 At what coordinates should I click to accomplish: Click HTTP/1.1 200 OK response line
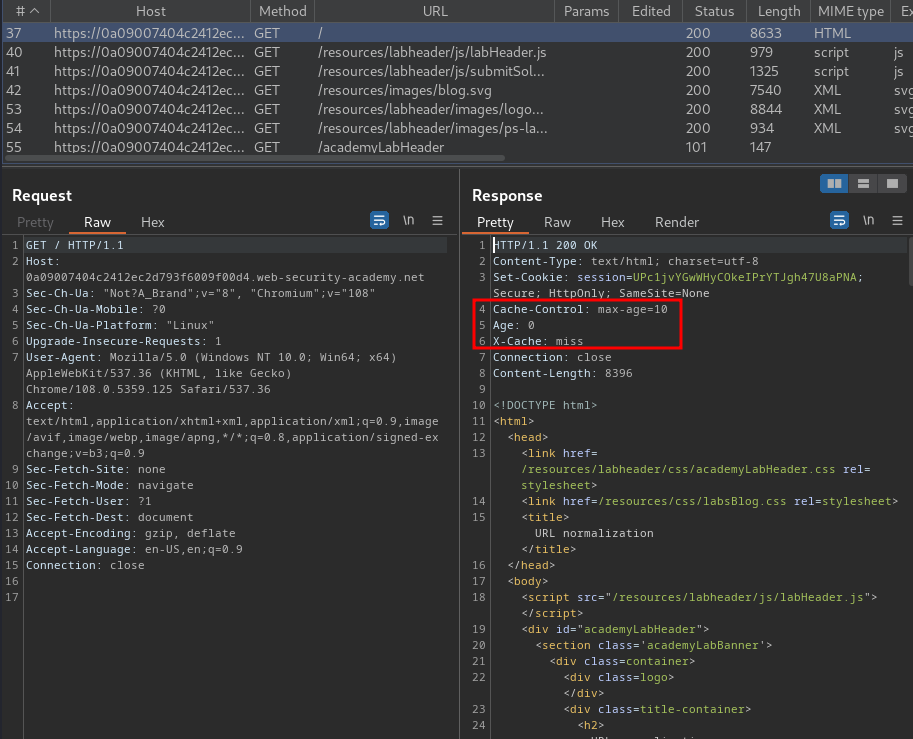[x=545, y=245]
